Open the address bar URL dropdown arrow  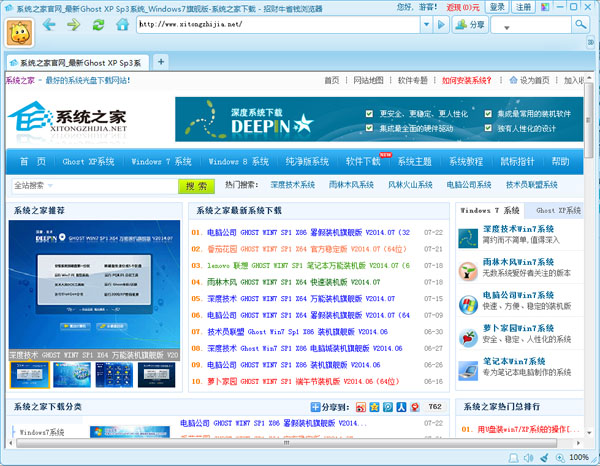[x=428, y=24]
